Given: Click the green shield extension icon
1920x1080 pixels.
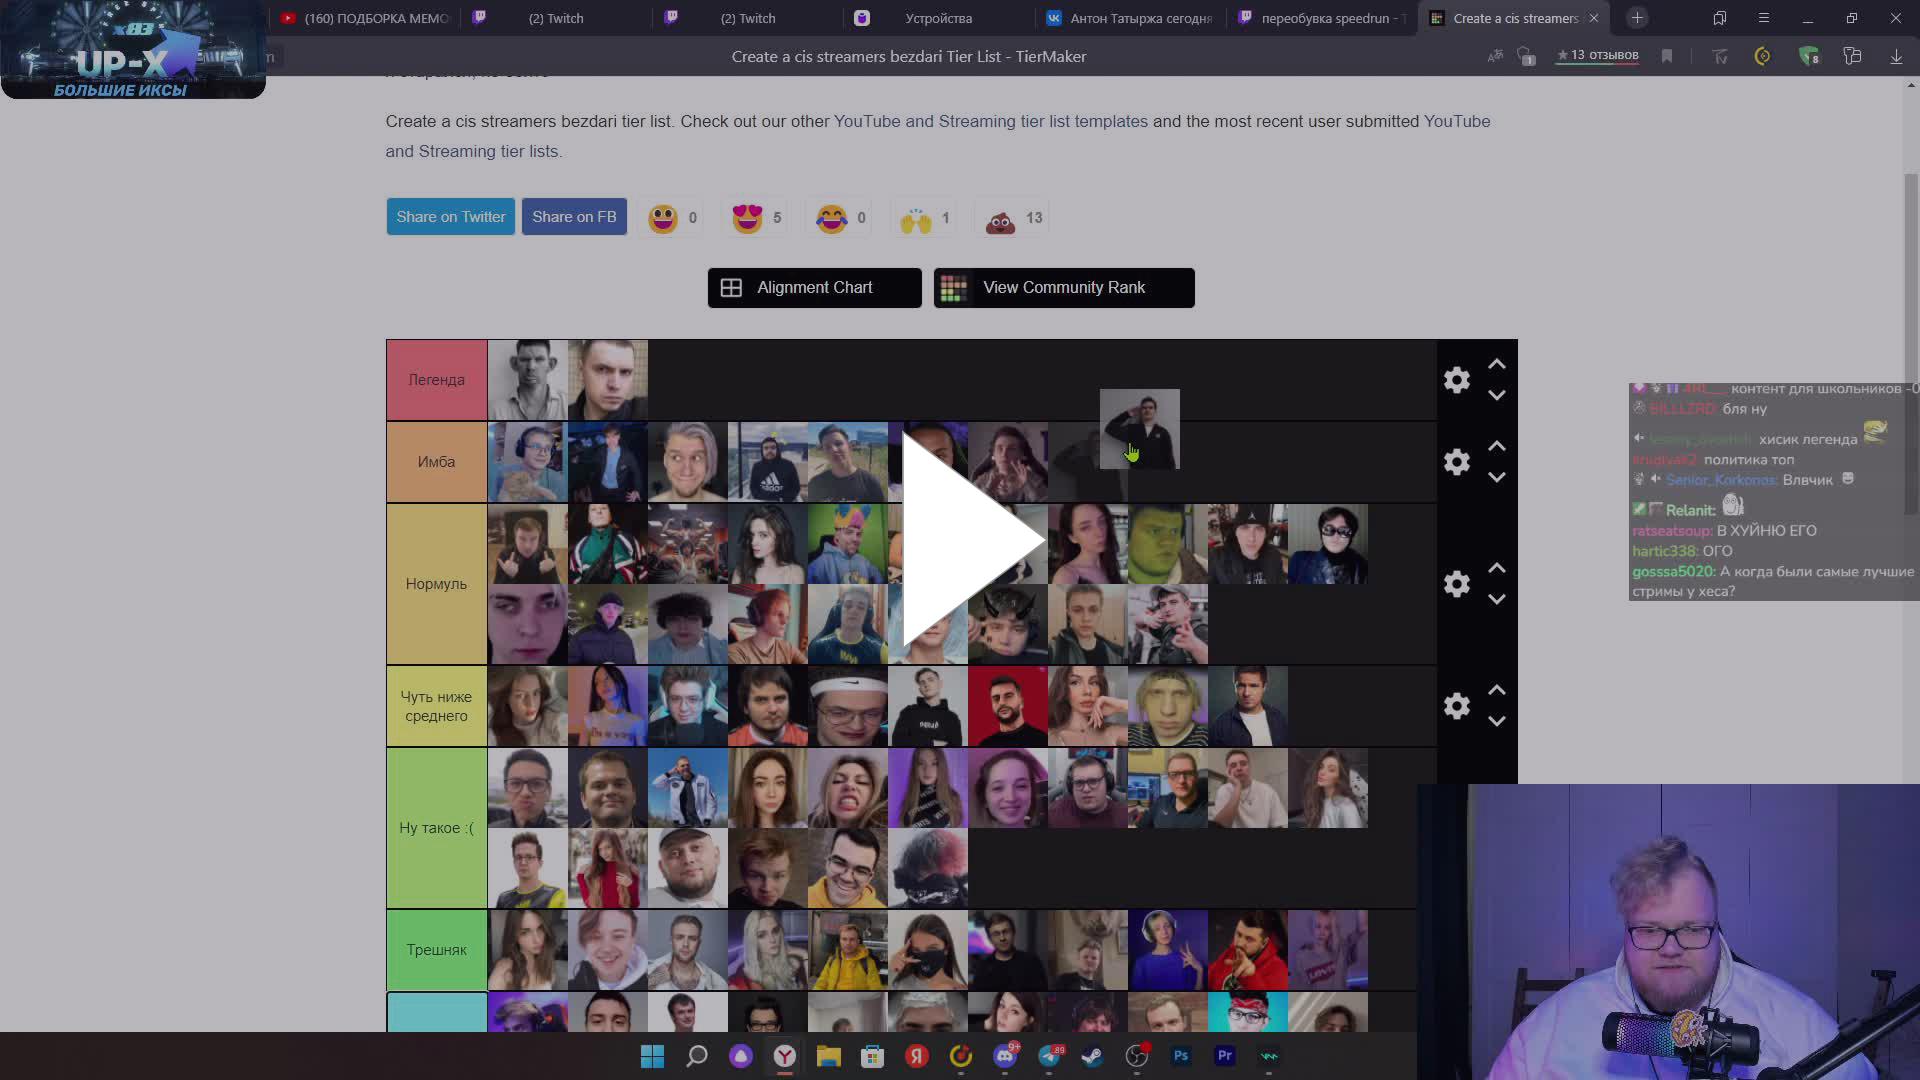Looking at the screenshot, I should (x=1810, y=57).
